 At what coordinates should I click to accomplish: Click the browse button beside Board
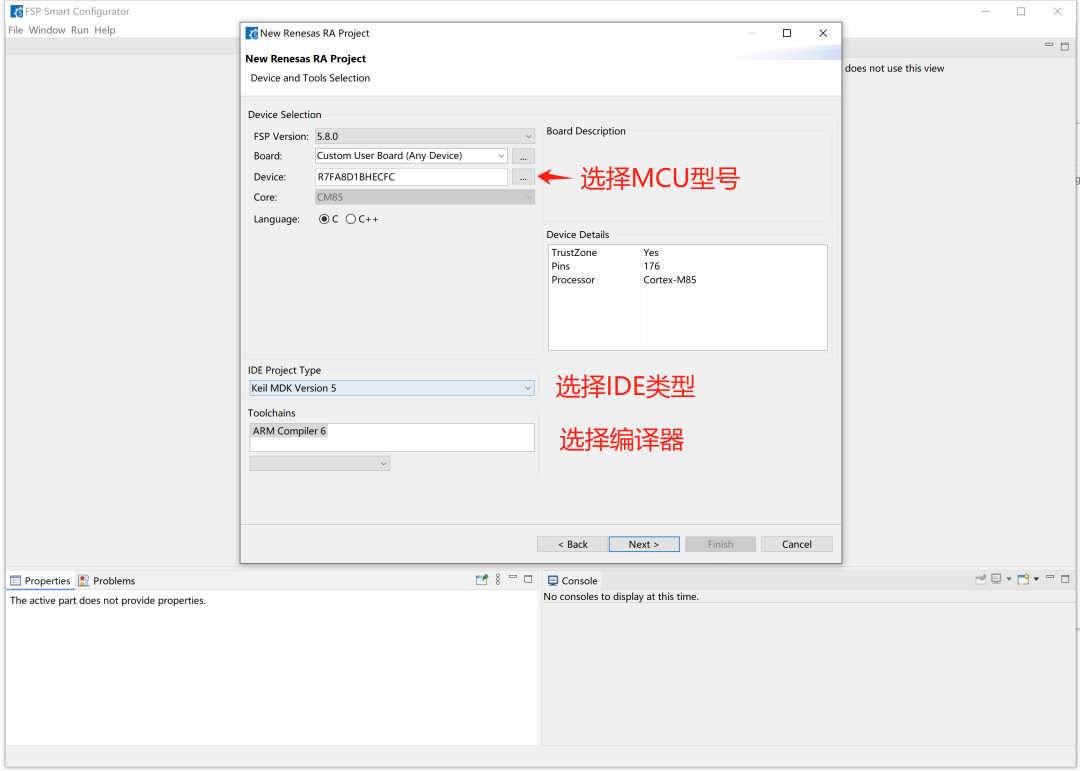[x=523, y=156]
